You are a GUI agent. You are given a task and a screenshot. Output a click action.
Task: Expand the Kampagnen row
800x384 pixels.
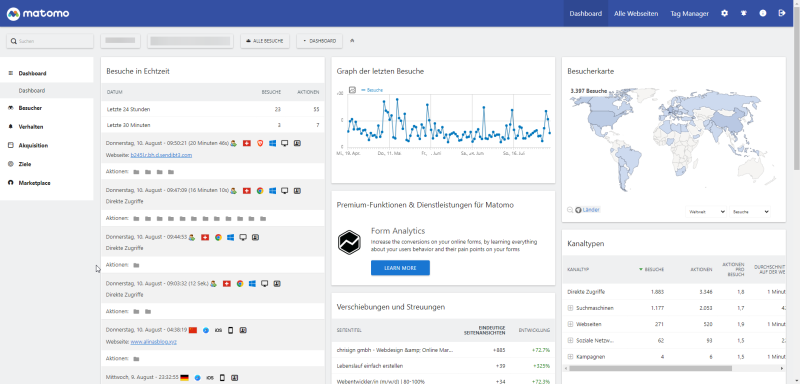coord(570,357)
